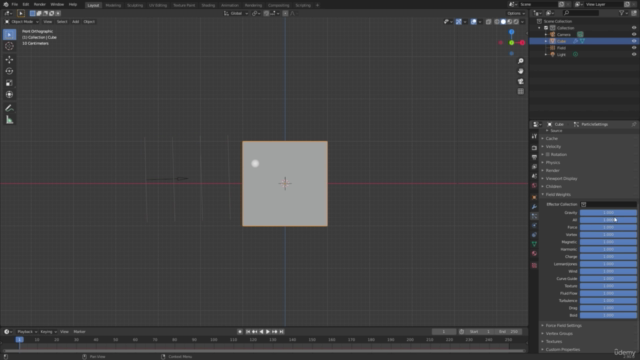
Task: Open the Global transform orientation dropdown
Action: tap(236, 13)
